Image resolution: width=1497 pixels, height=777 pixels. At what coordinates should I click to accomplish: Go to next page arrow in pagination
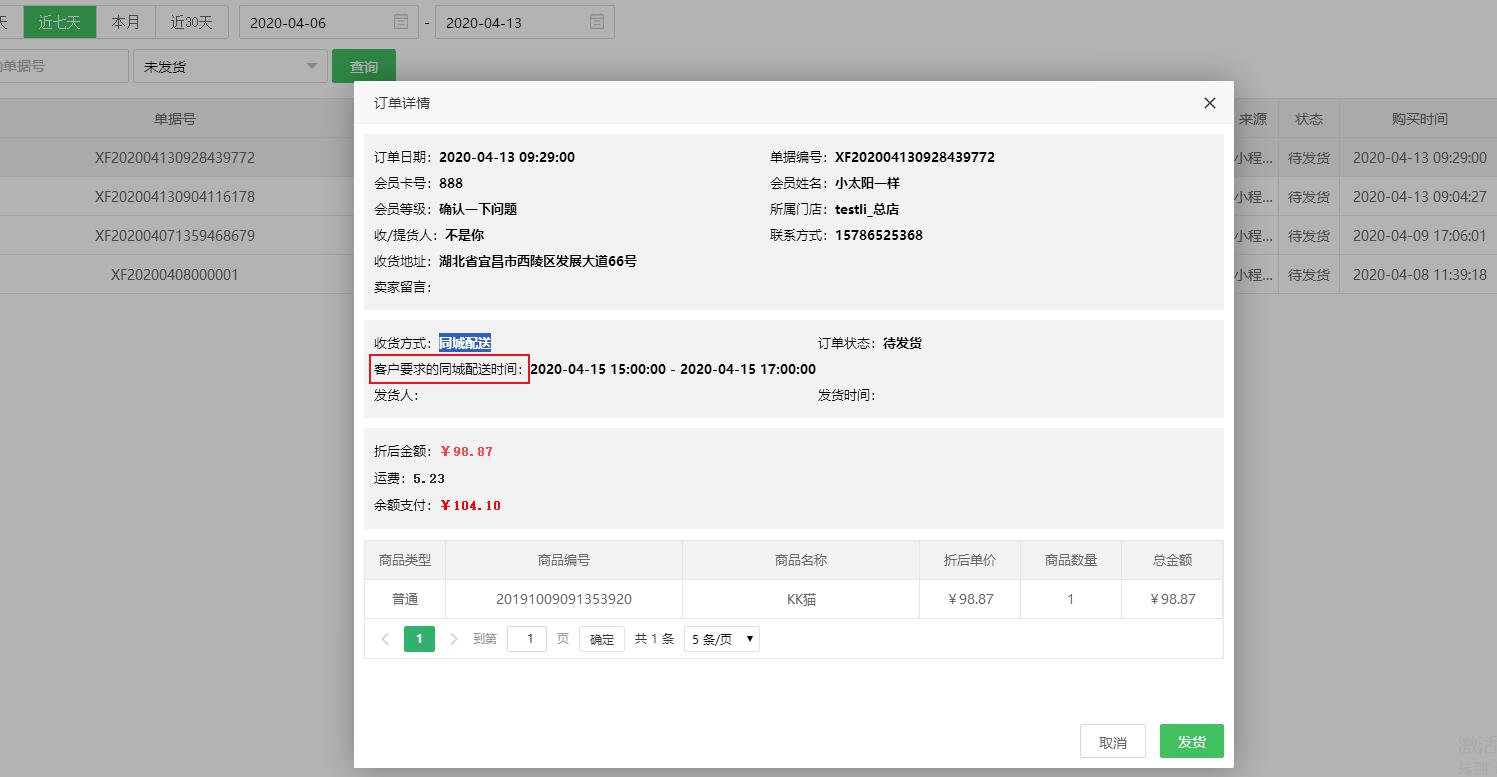[453, 639]
